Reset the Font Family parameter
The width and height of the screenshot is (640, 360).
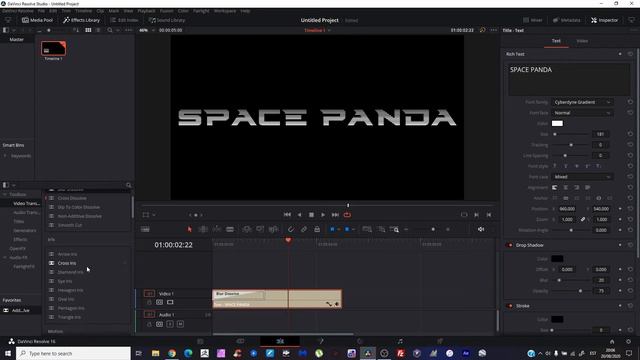[x=630, y=102]
